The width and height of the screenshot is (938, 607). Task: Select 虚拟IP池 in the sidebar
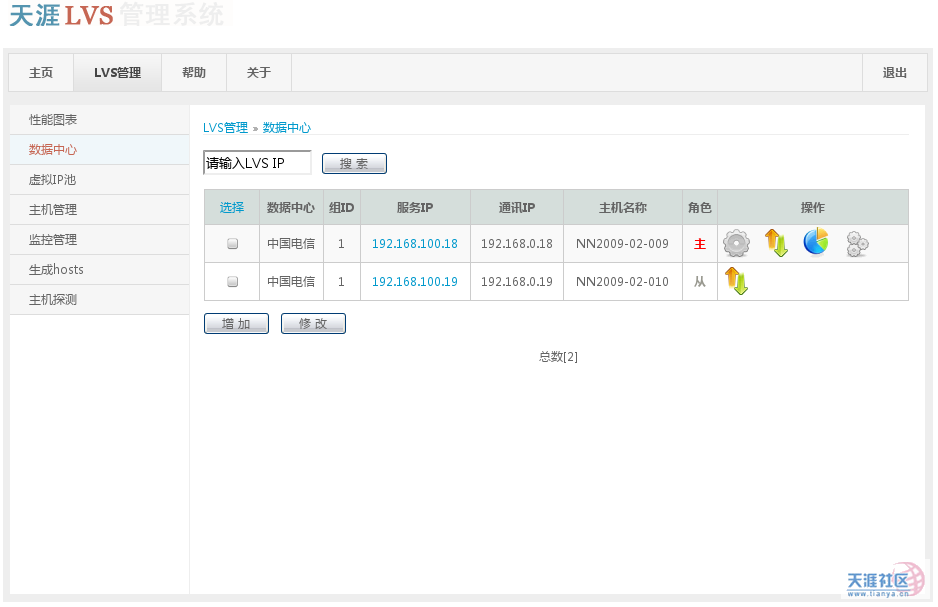click(x=53, y=180)
